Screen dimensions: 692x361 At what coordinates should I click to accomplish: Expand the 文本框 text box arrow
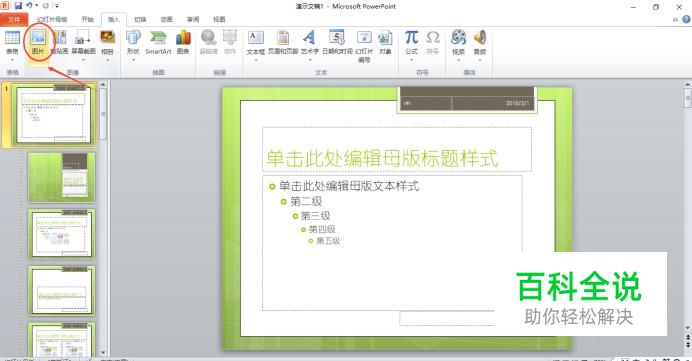(256, 60)
